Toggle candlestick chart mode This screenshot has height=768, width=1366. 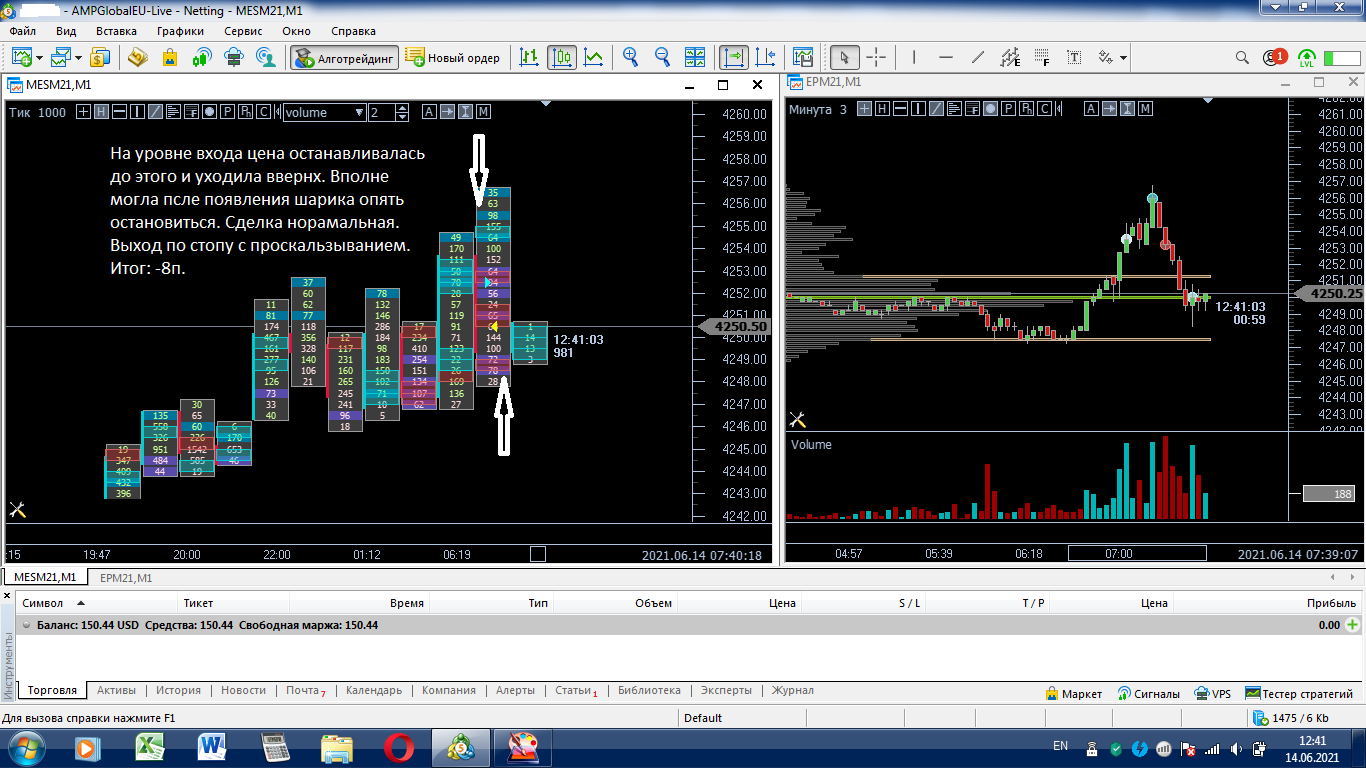[562, 58]
